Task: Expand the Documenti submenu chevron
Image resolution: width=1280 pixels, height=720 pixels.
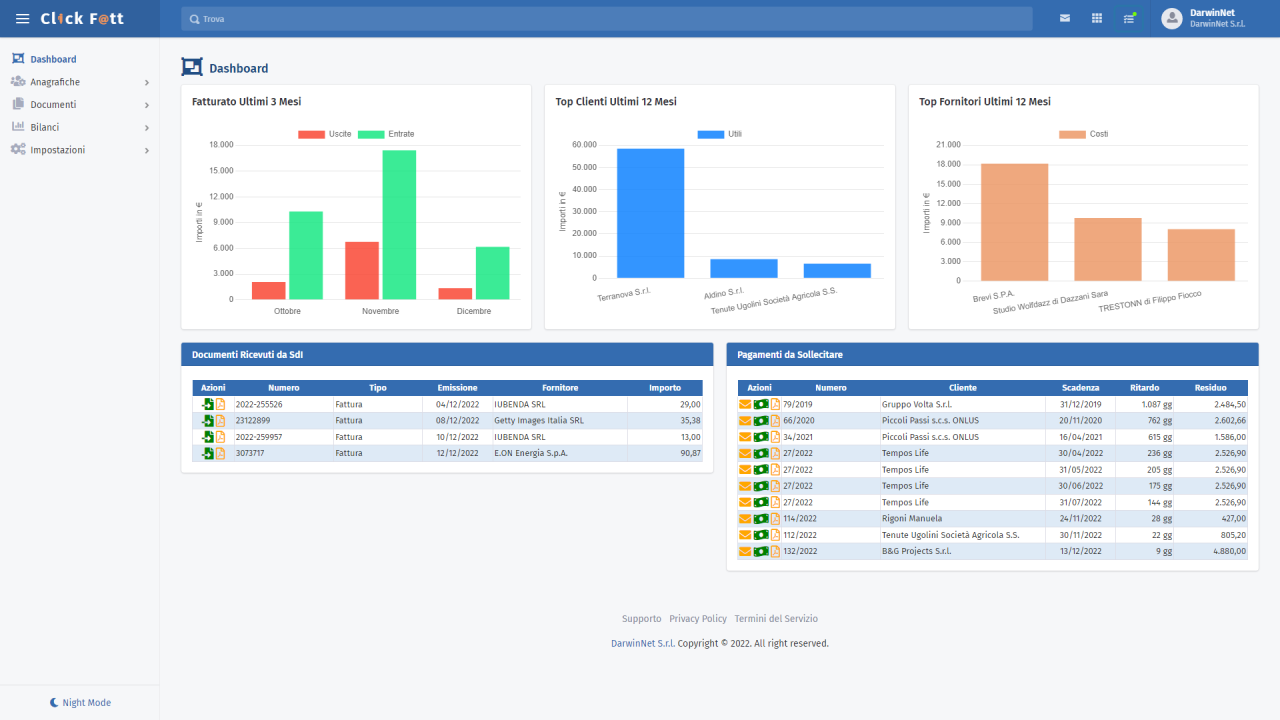Action: coord(146,105)
